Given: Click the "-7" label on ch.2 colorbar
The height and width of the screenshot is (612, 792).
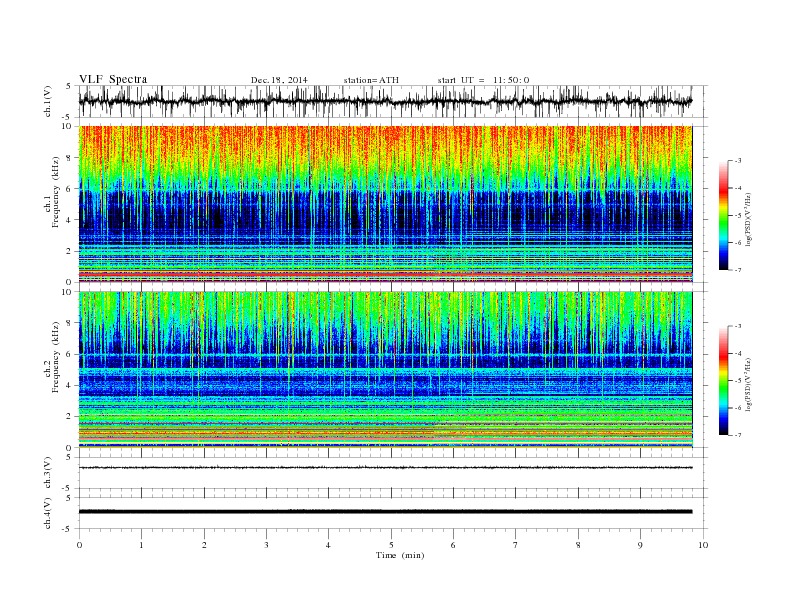Looking at the screenshot, I should point(738,435).
